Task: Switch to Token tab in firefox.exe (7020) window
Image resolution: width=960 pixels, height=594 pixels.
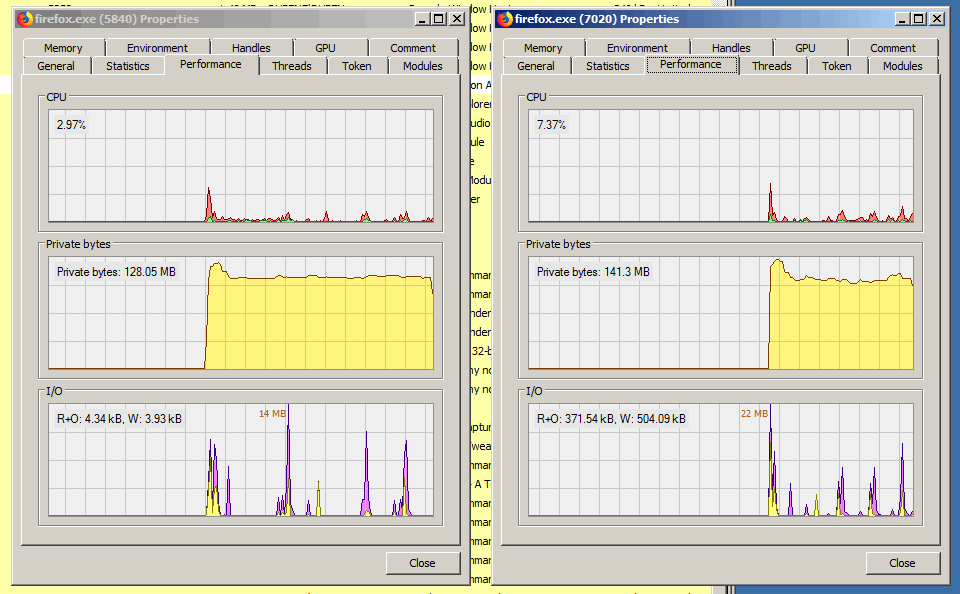Action: tap(836, 66)
